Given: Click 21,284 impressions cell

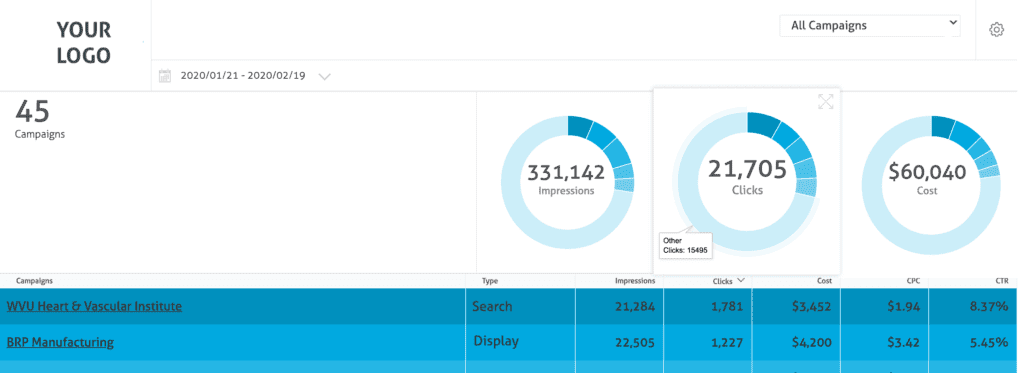Looking at the screenshot, I should click(x=635, y=306).
